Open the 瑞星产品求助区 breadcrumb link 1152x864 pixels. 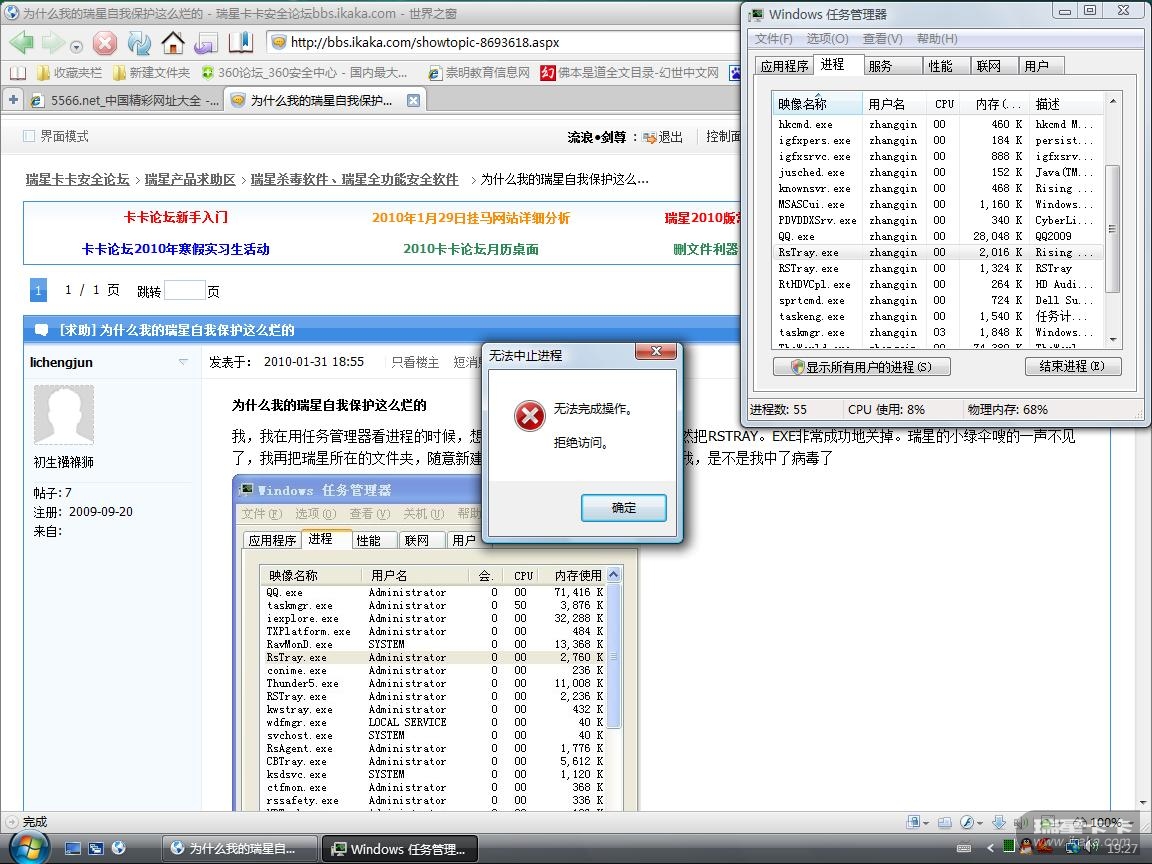tap(190, 179)
